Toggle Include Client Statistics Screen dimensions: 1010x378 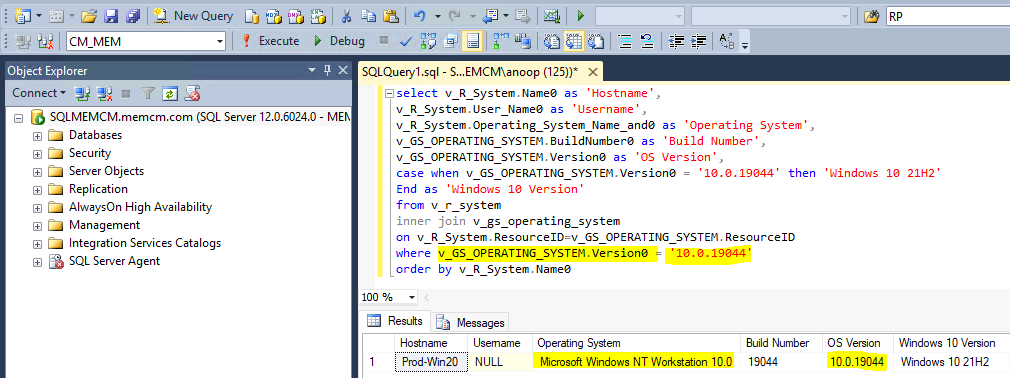coord(522,41)
